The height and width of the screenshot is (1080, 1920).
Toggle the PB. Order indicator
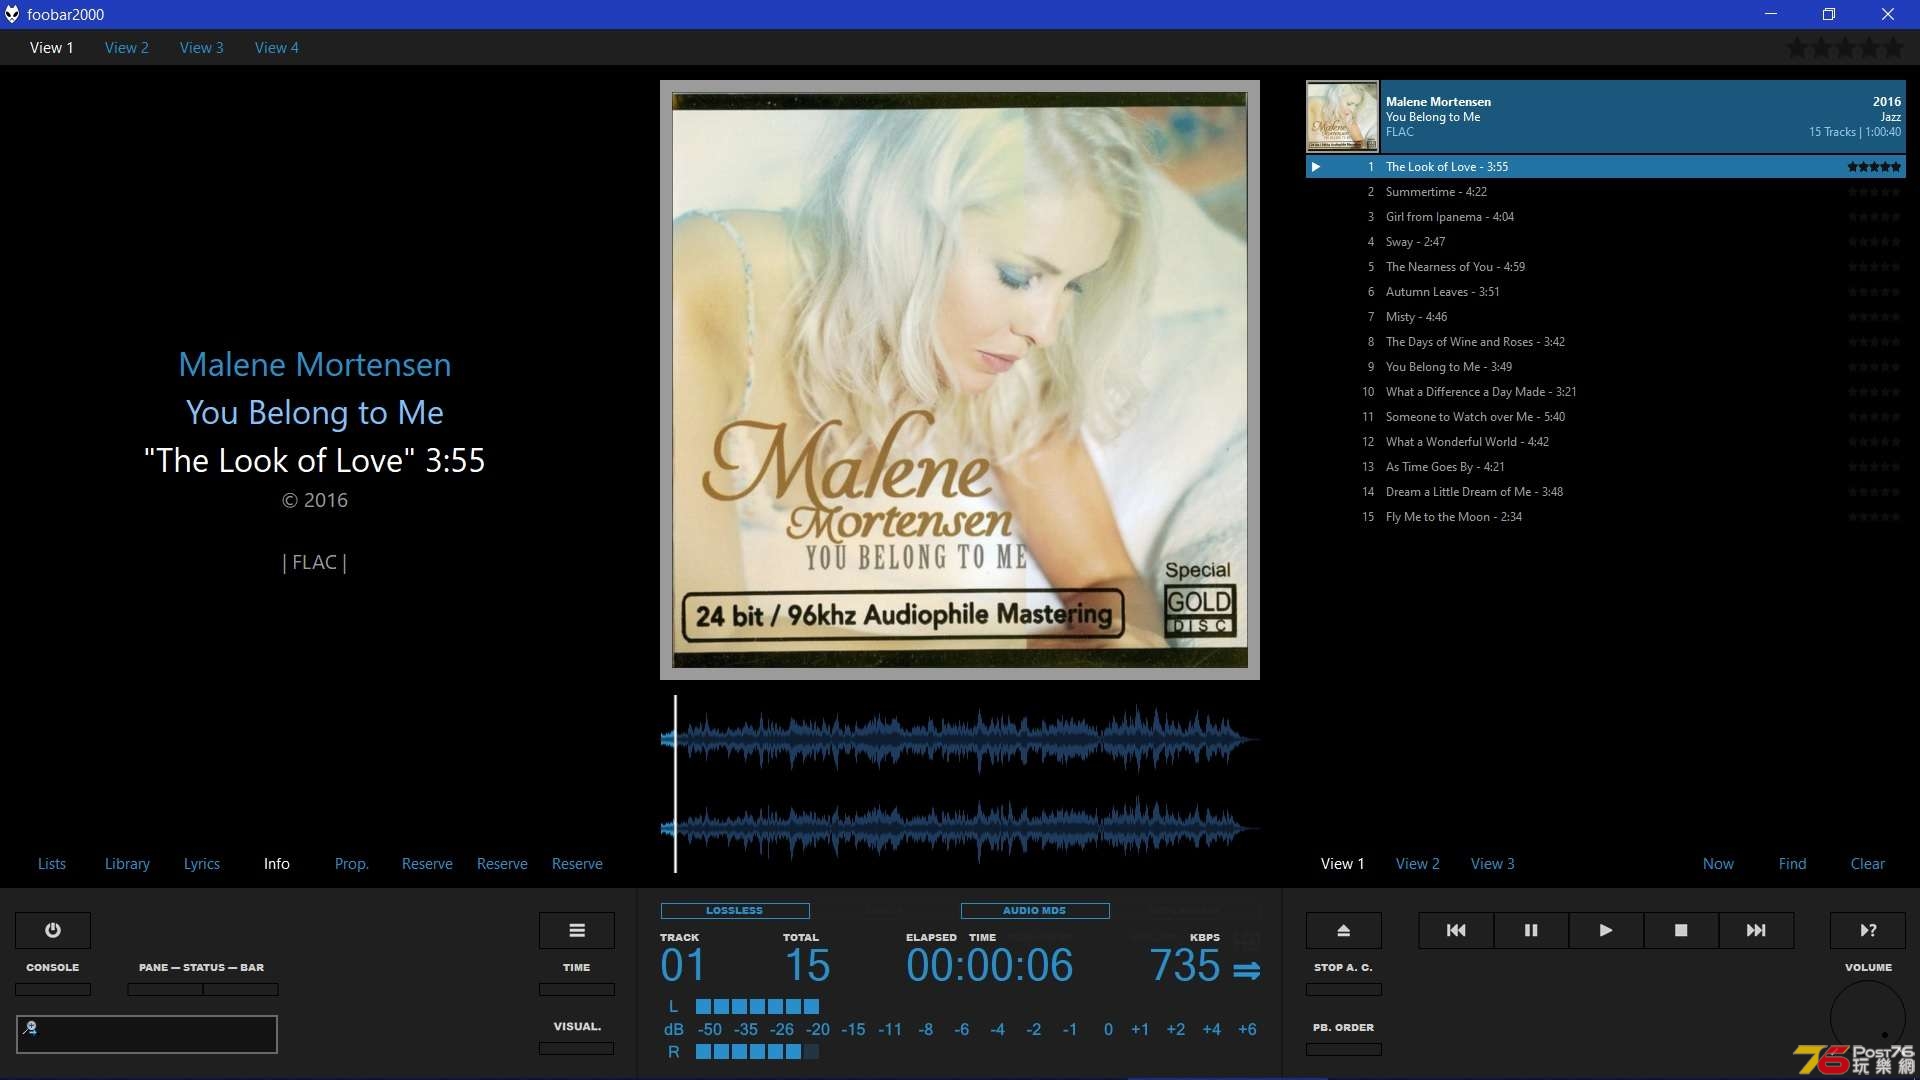pyautogui.click(x=1344, y=1049)
